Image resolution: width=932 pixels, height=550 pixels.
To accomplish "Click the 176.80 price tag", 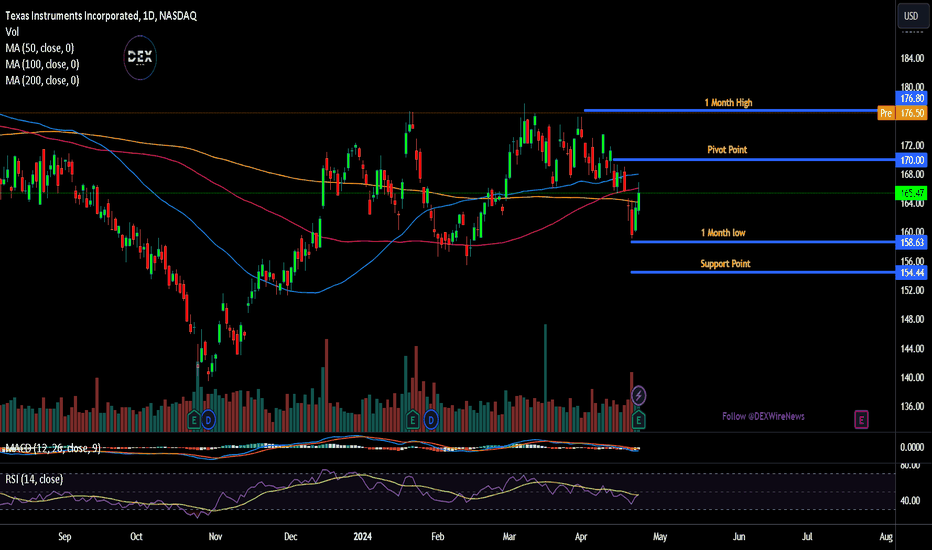I will [912, 99].
